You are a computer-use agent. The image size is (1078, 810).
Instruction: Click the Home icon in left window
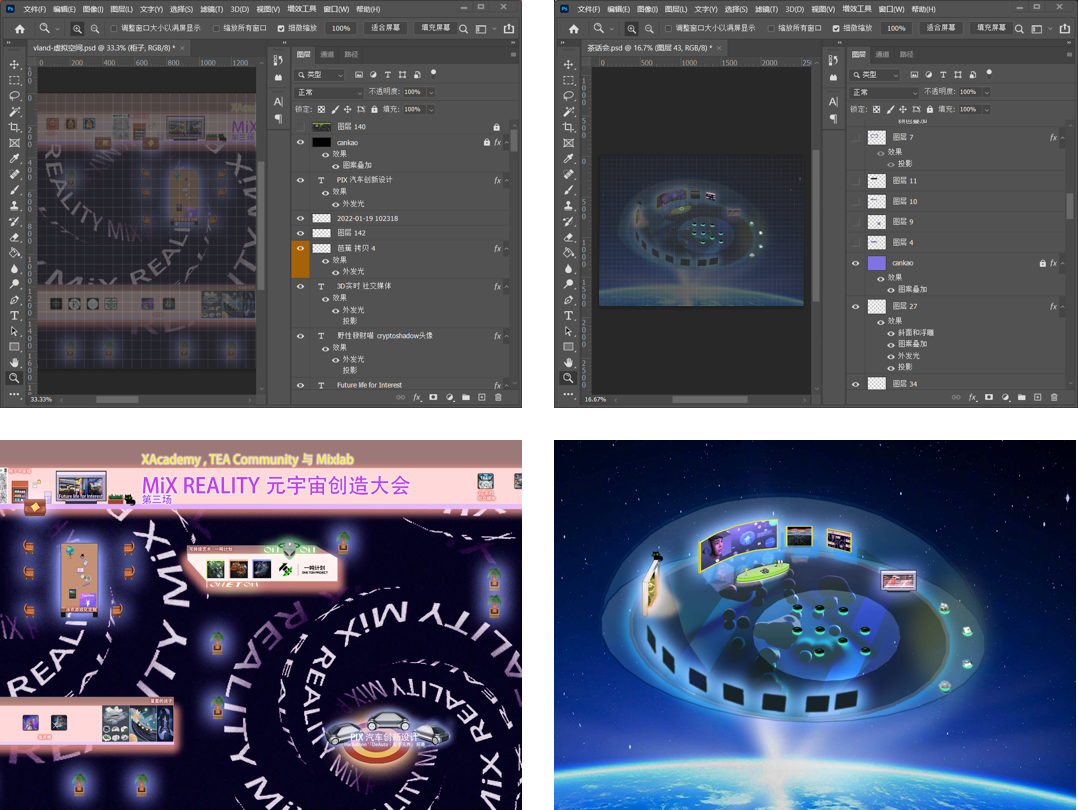point(19,29)
